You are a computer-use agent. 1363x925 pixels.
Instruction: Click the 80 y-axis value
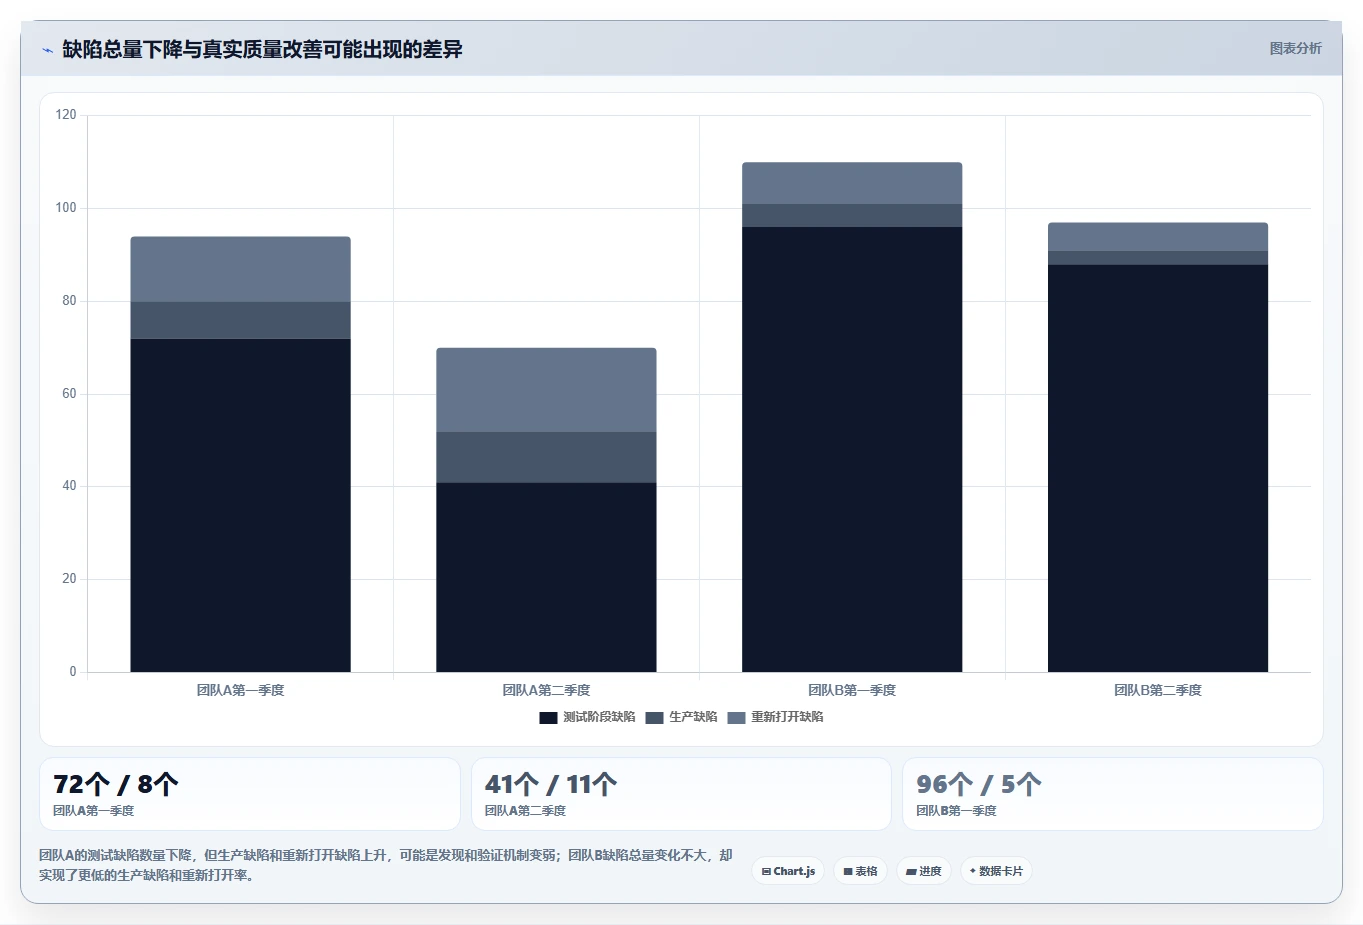[x=69, y=301]
